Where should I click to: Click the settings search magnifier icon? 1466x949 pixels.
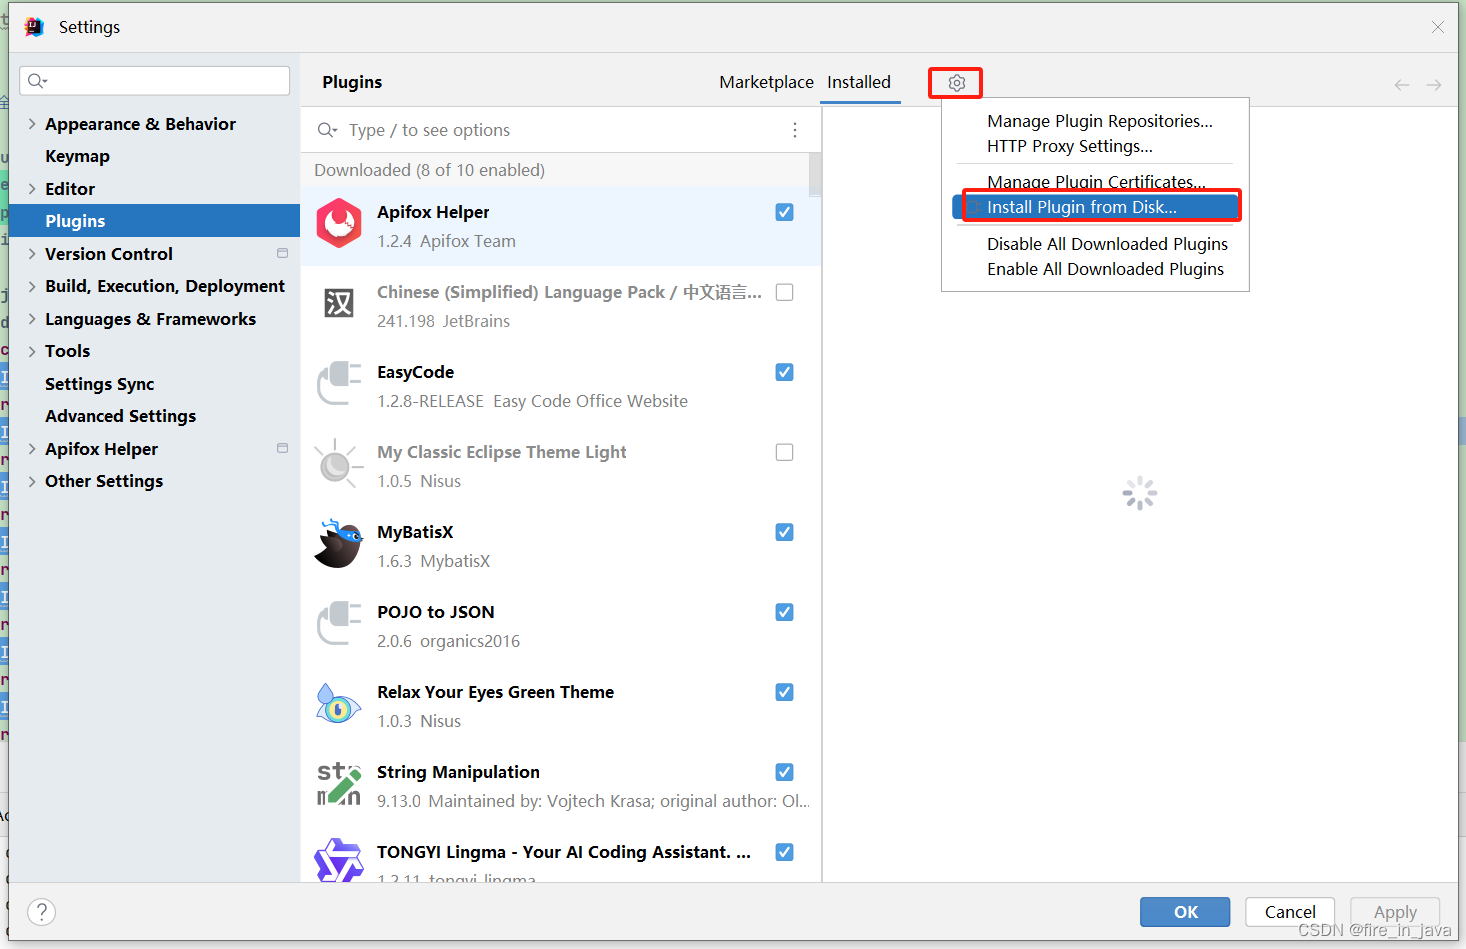pos(38,81)
